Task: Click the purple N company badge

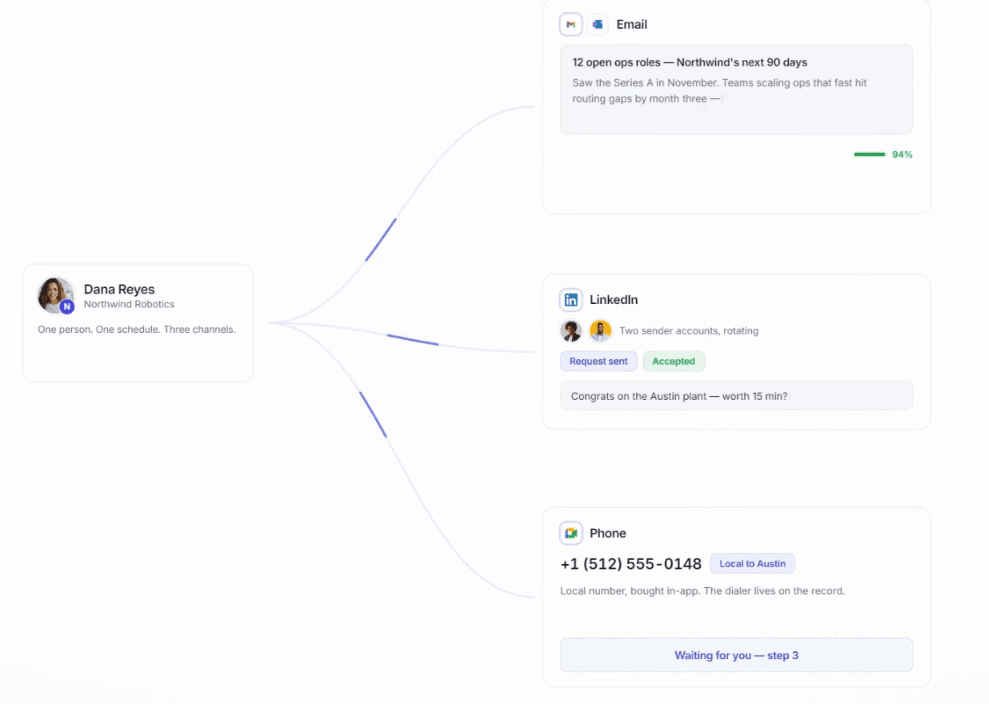Action: (67, 307)
